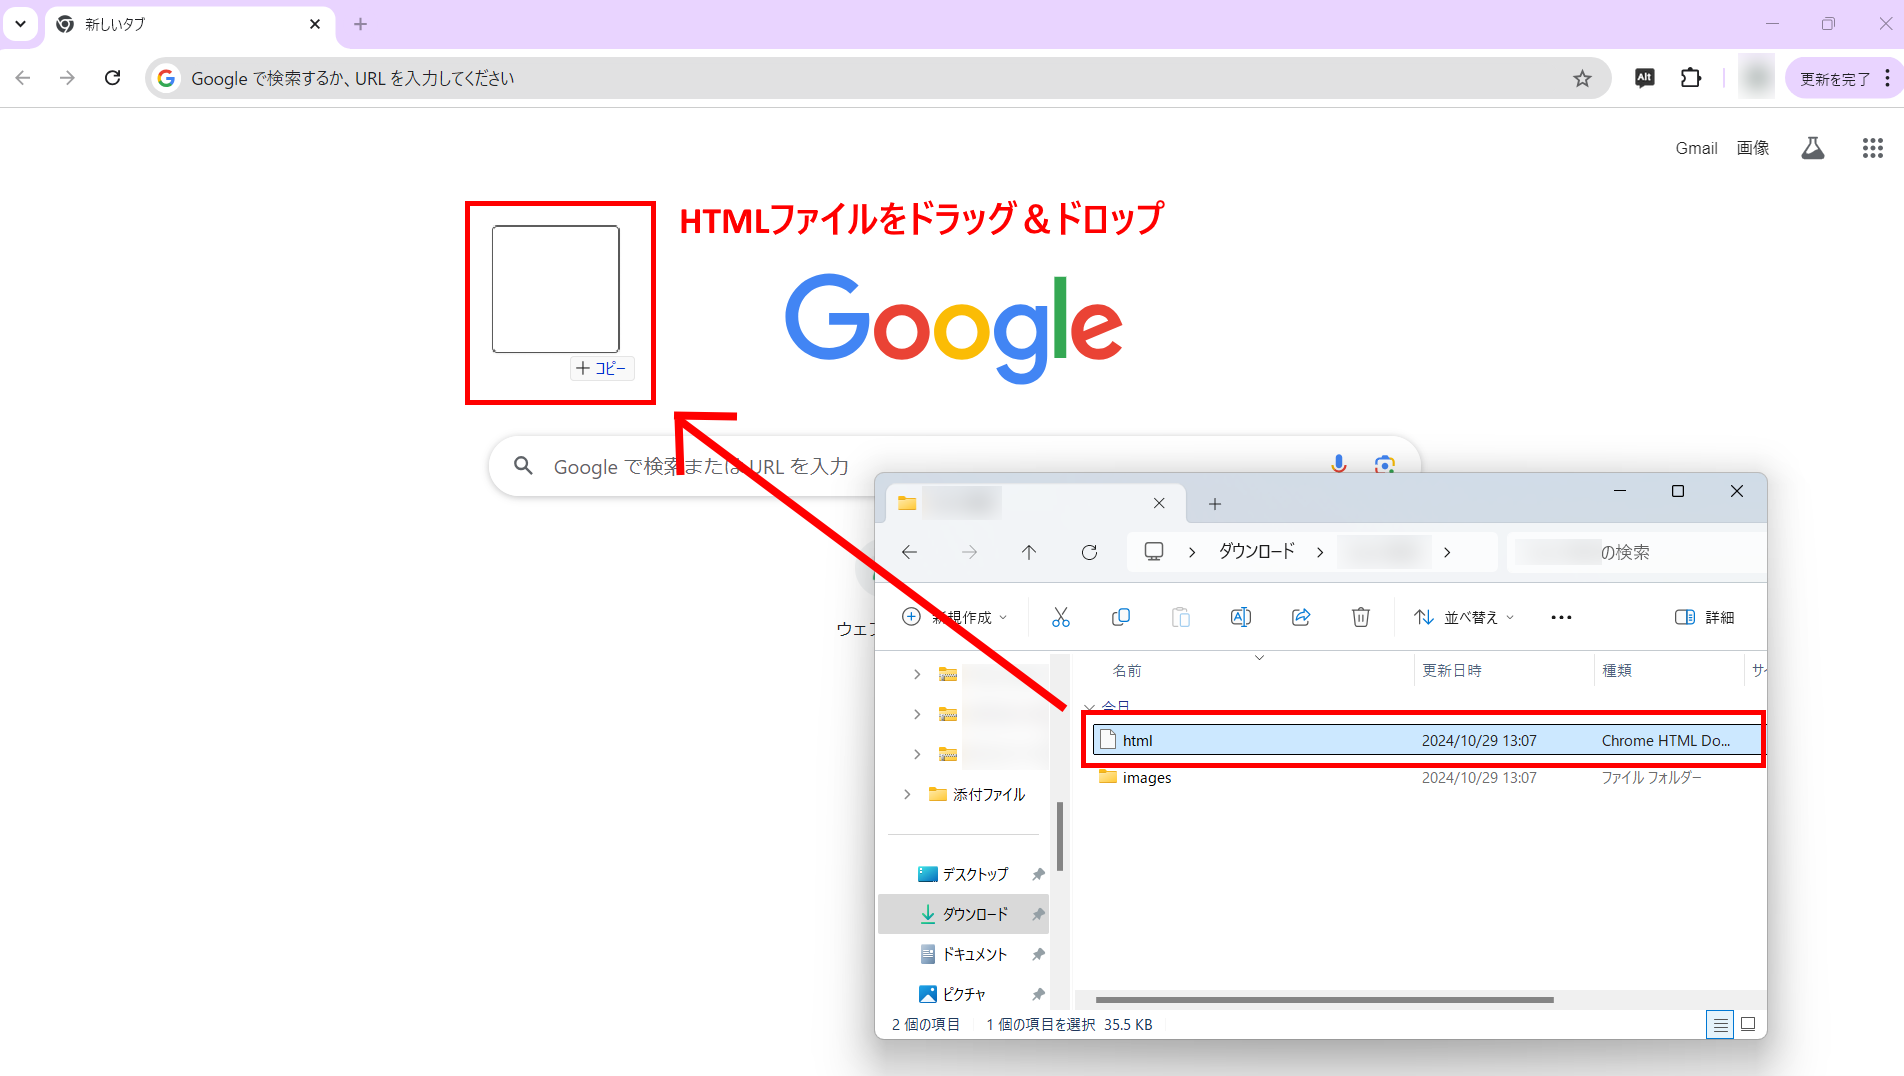The image size is (1904, 1076).
Task: Click the Paste icon in Explorer toolbar
Action: tap(1181, 617)
